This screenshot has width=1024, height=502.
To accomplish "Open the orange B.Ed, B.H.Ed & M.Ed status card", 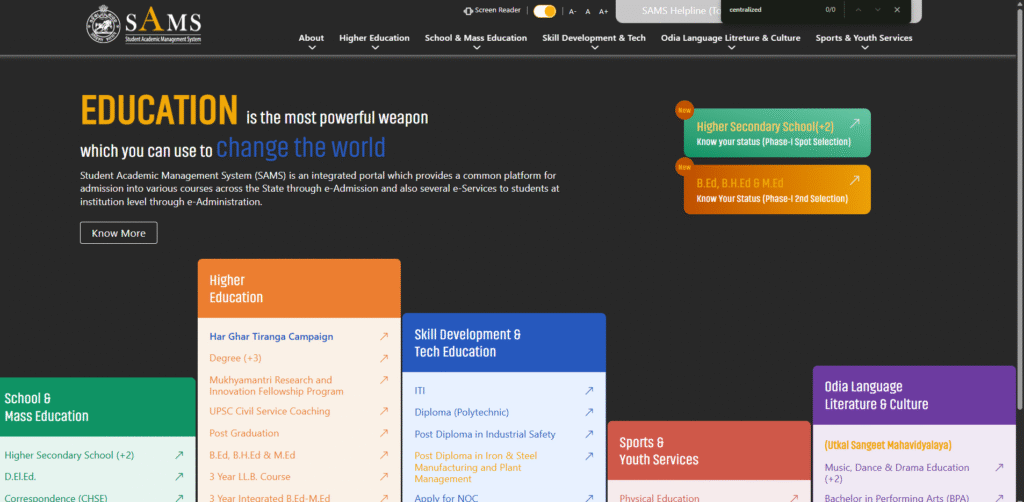I will tap(777, 189).
